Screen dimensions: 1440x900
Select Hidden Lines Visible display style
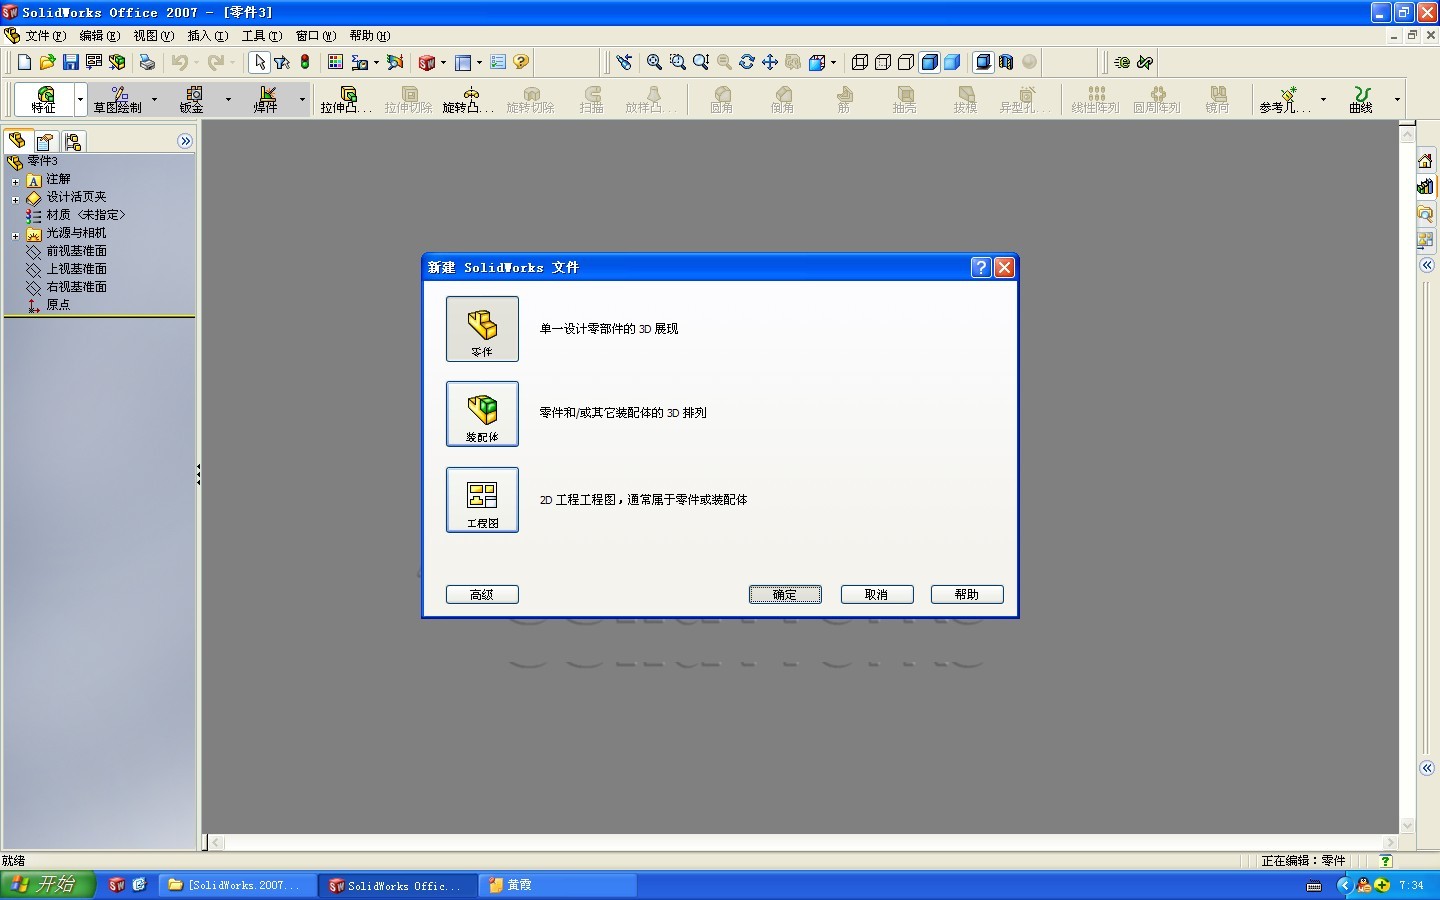click(x=883, y=62)
